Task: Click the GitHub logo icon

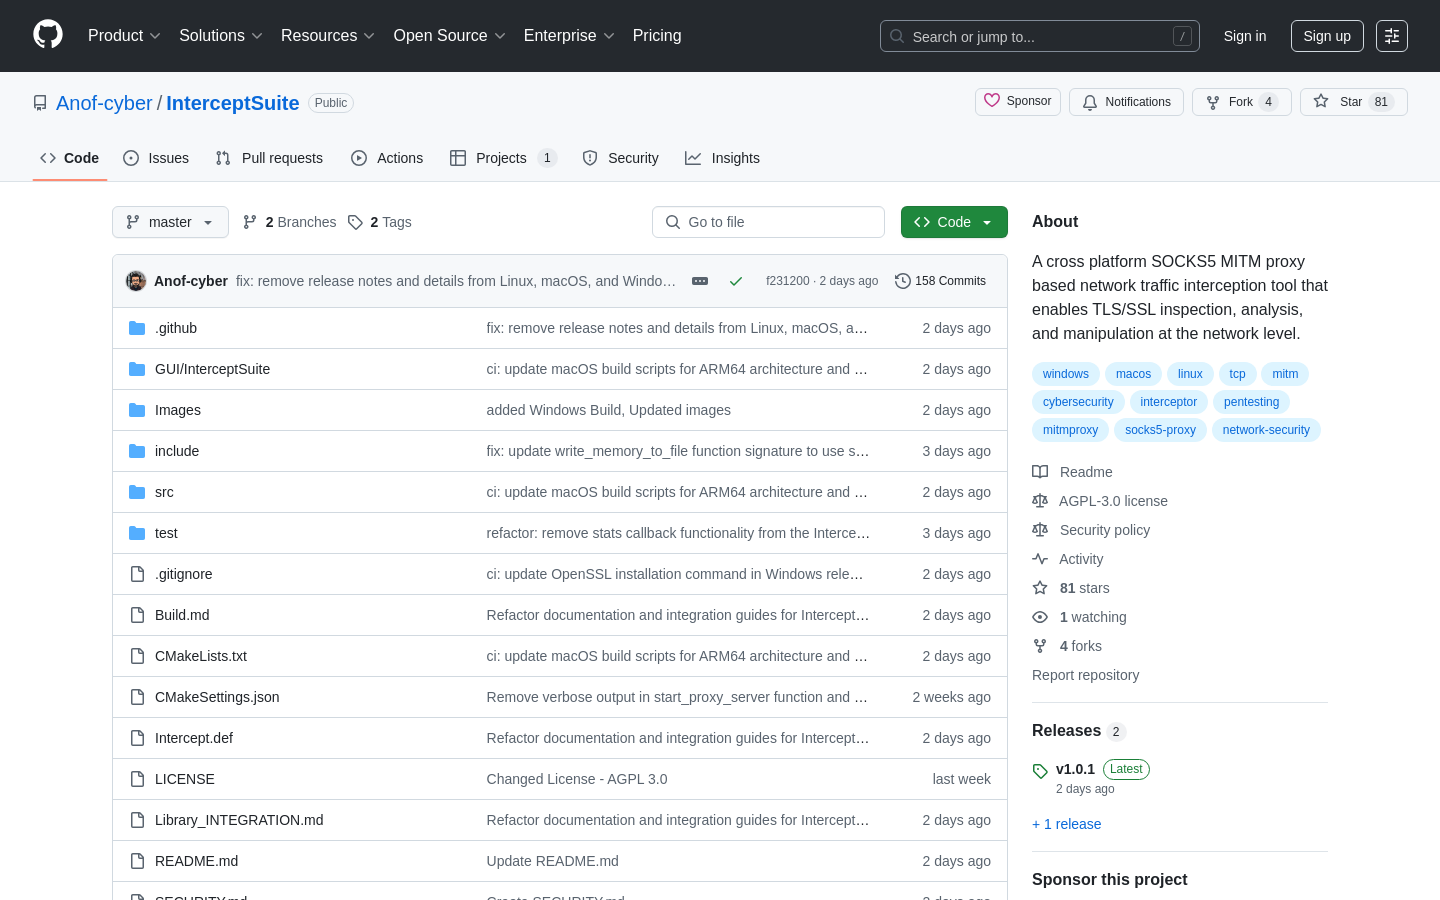Action: (x=48, y=35)
